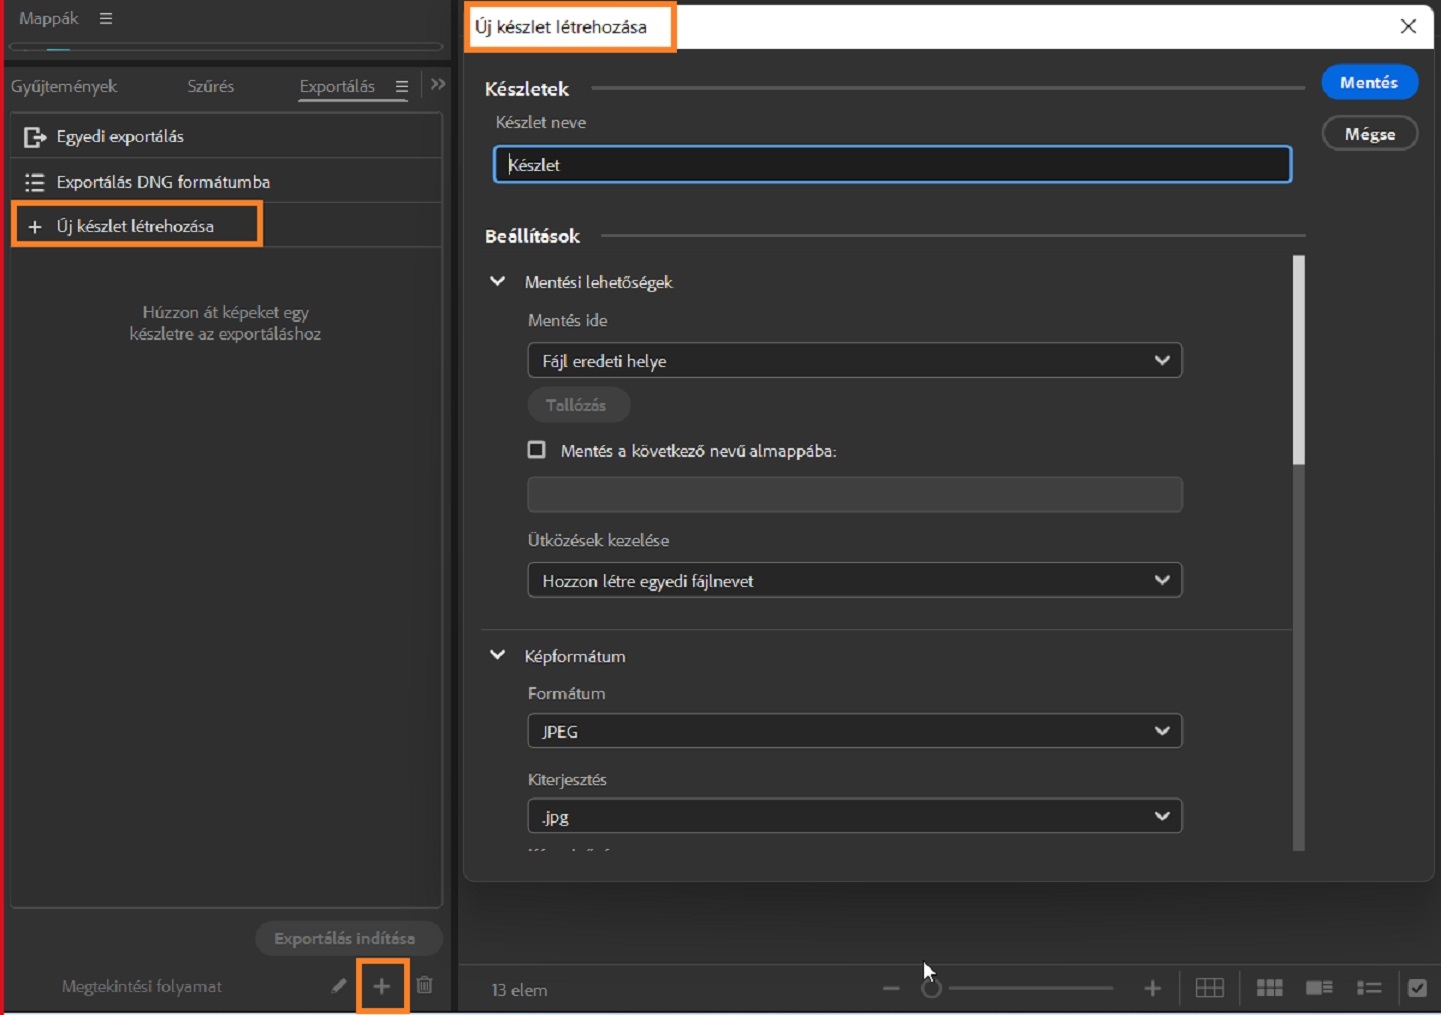1441x1015 pixels.
Task: Open the Exportálás panel options menu
Action: pyautogui.click(x=402, y=87)
